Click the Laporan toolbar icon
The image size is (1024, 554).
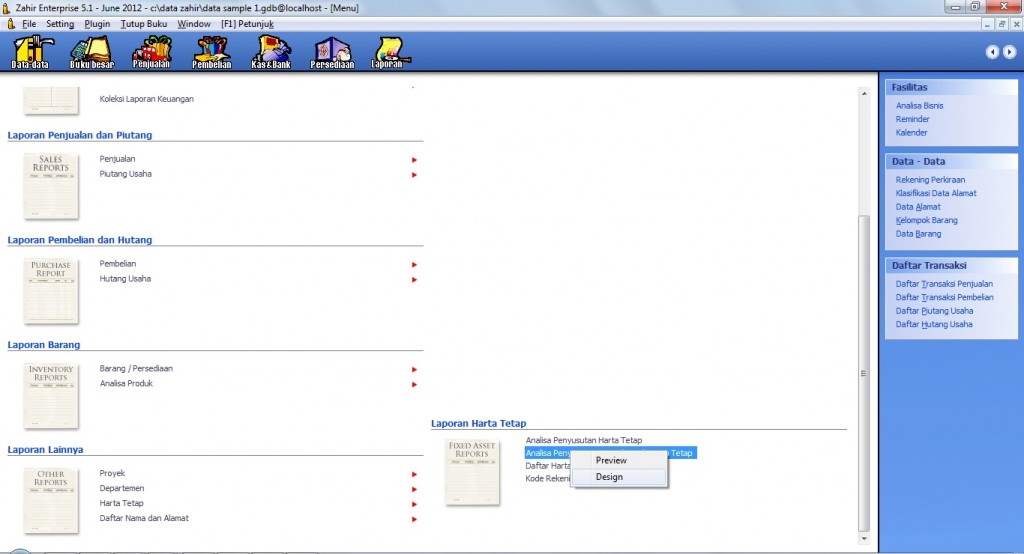coord(388,52)
